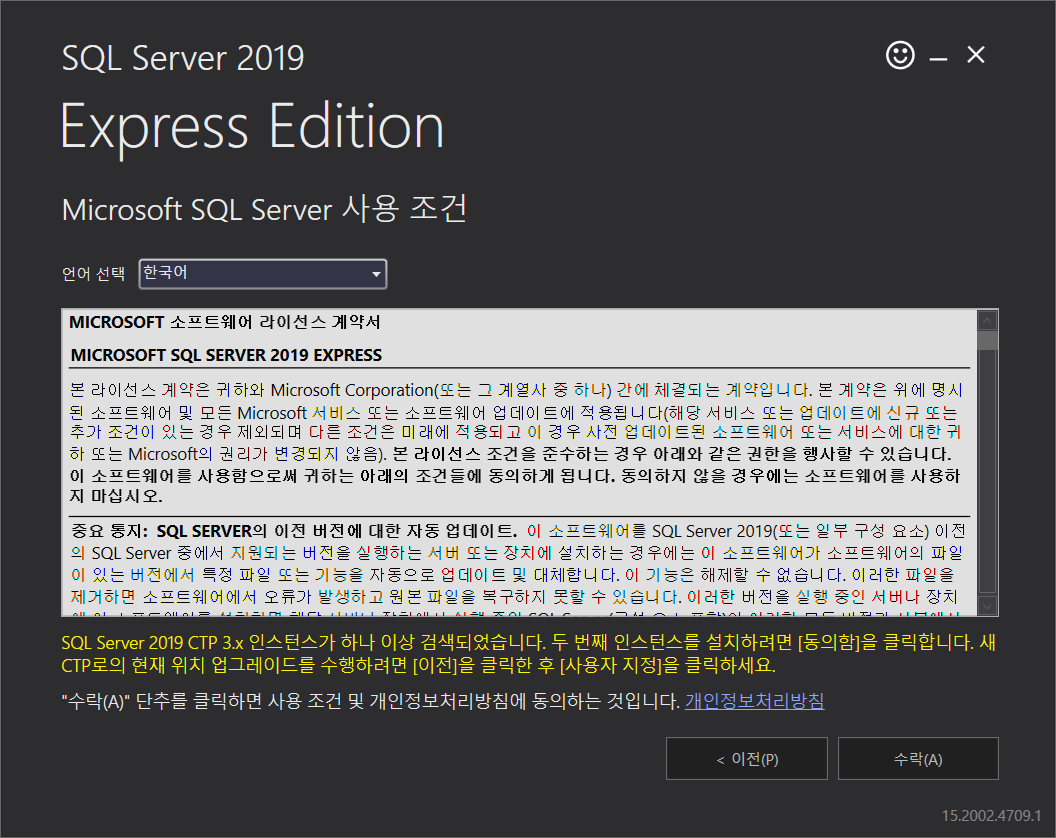Open the 개인정보처리방침 privacy link
This screenshot has width=1056, height=838.
pyautogui.click(x=754, y=701)
